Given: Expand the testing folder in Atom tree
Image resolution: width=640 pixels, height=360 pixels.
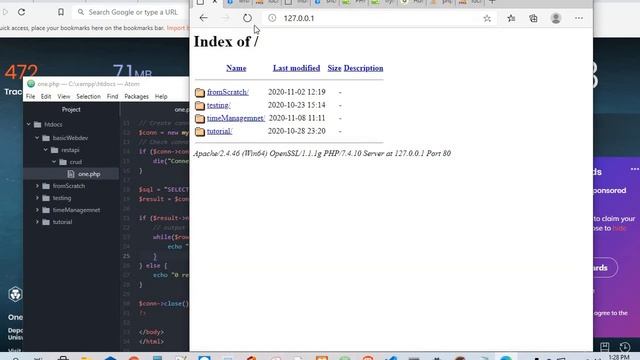Looking at the screenshot, I should (x=37, y=198).
